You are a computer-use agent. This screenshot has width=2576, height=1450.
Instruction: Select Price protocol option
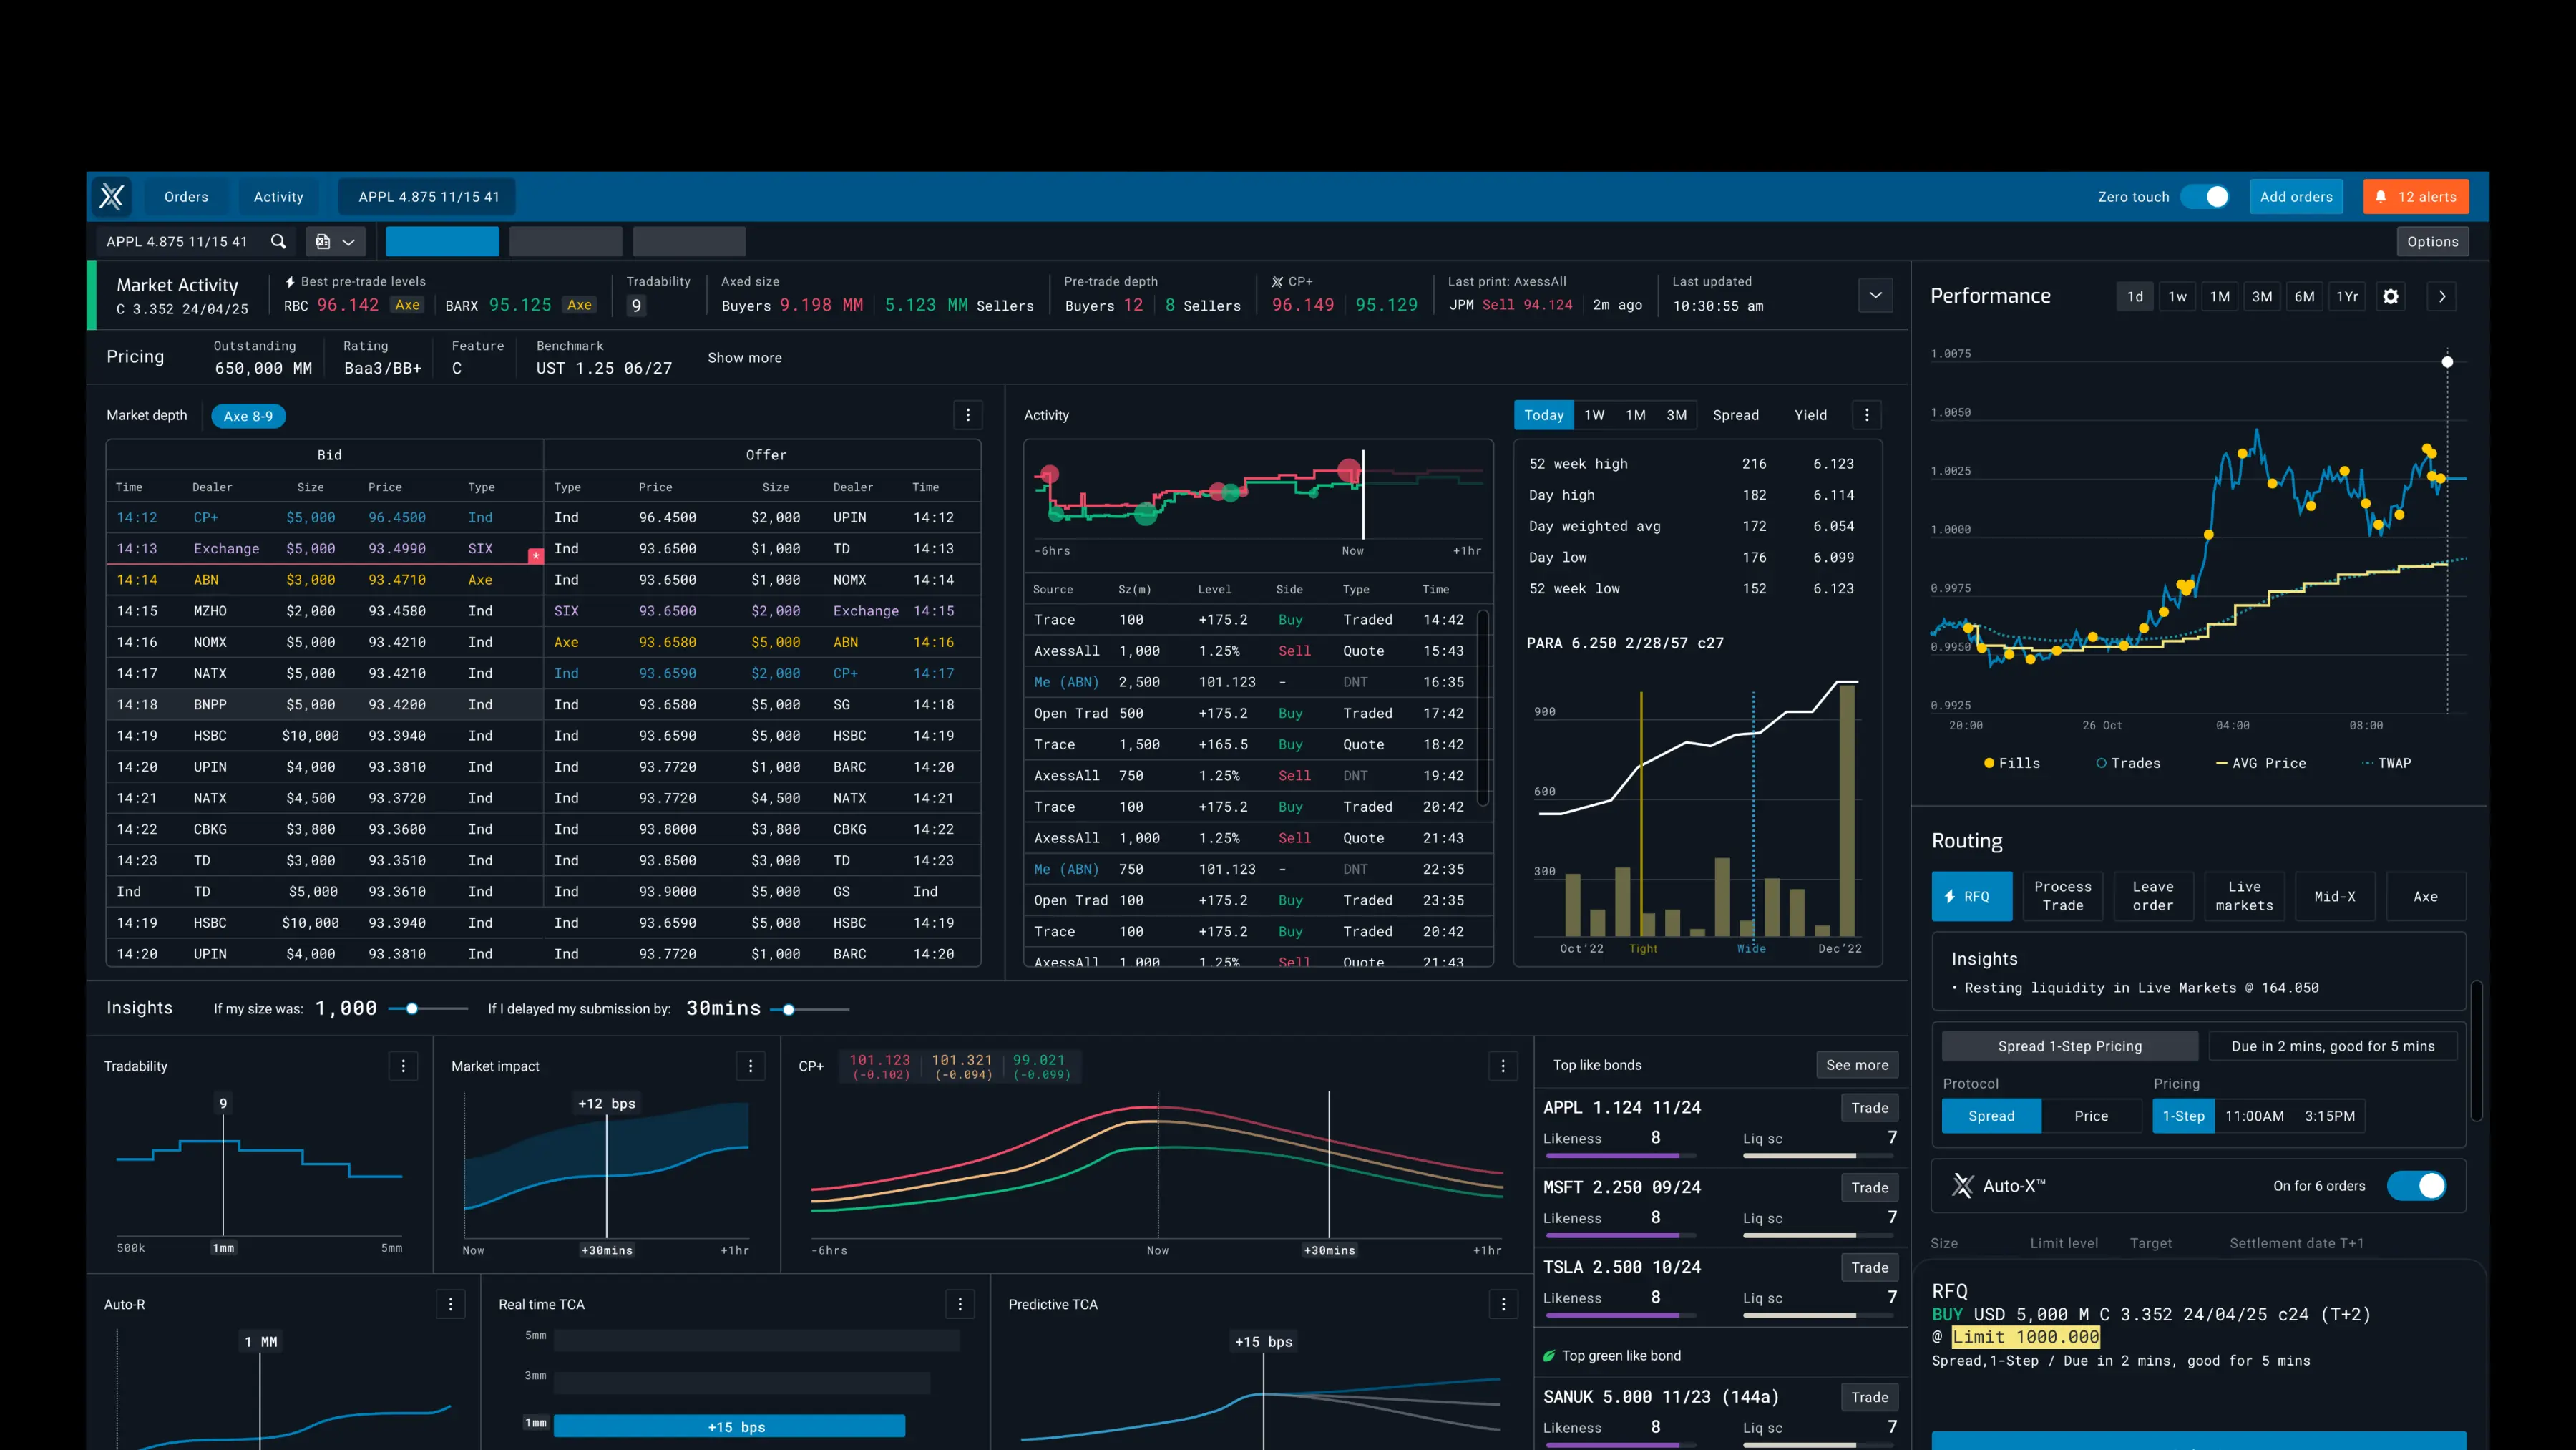pyautogui.click(x=2091, y=1116)
